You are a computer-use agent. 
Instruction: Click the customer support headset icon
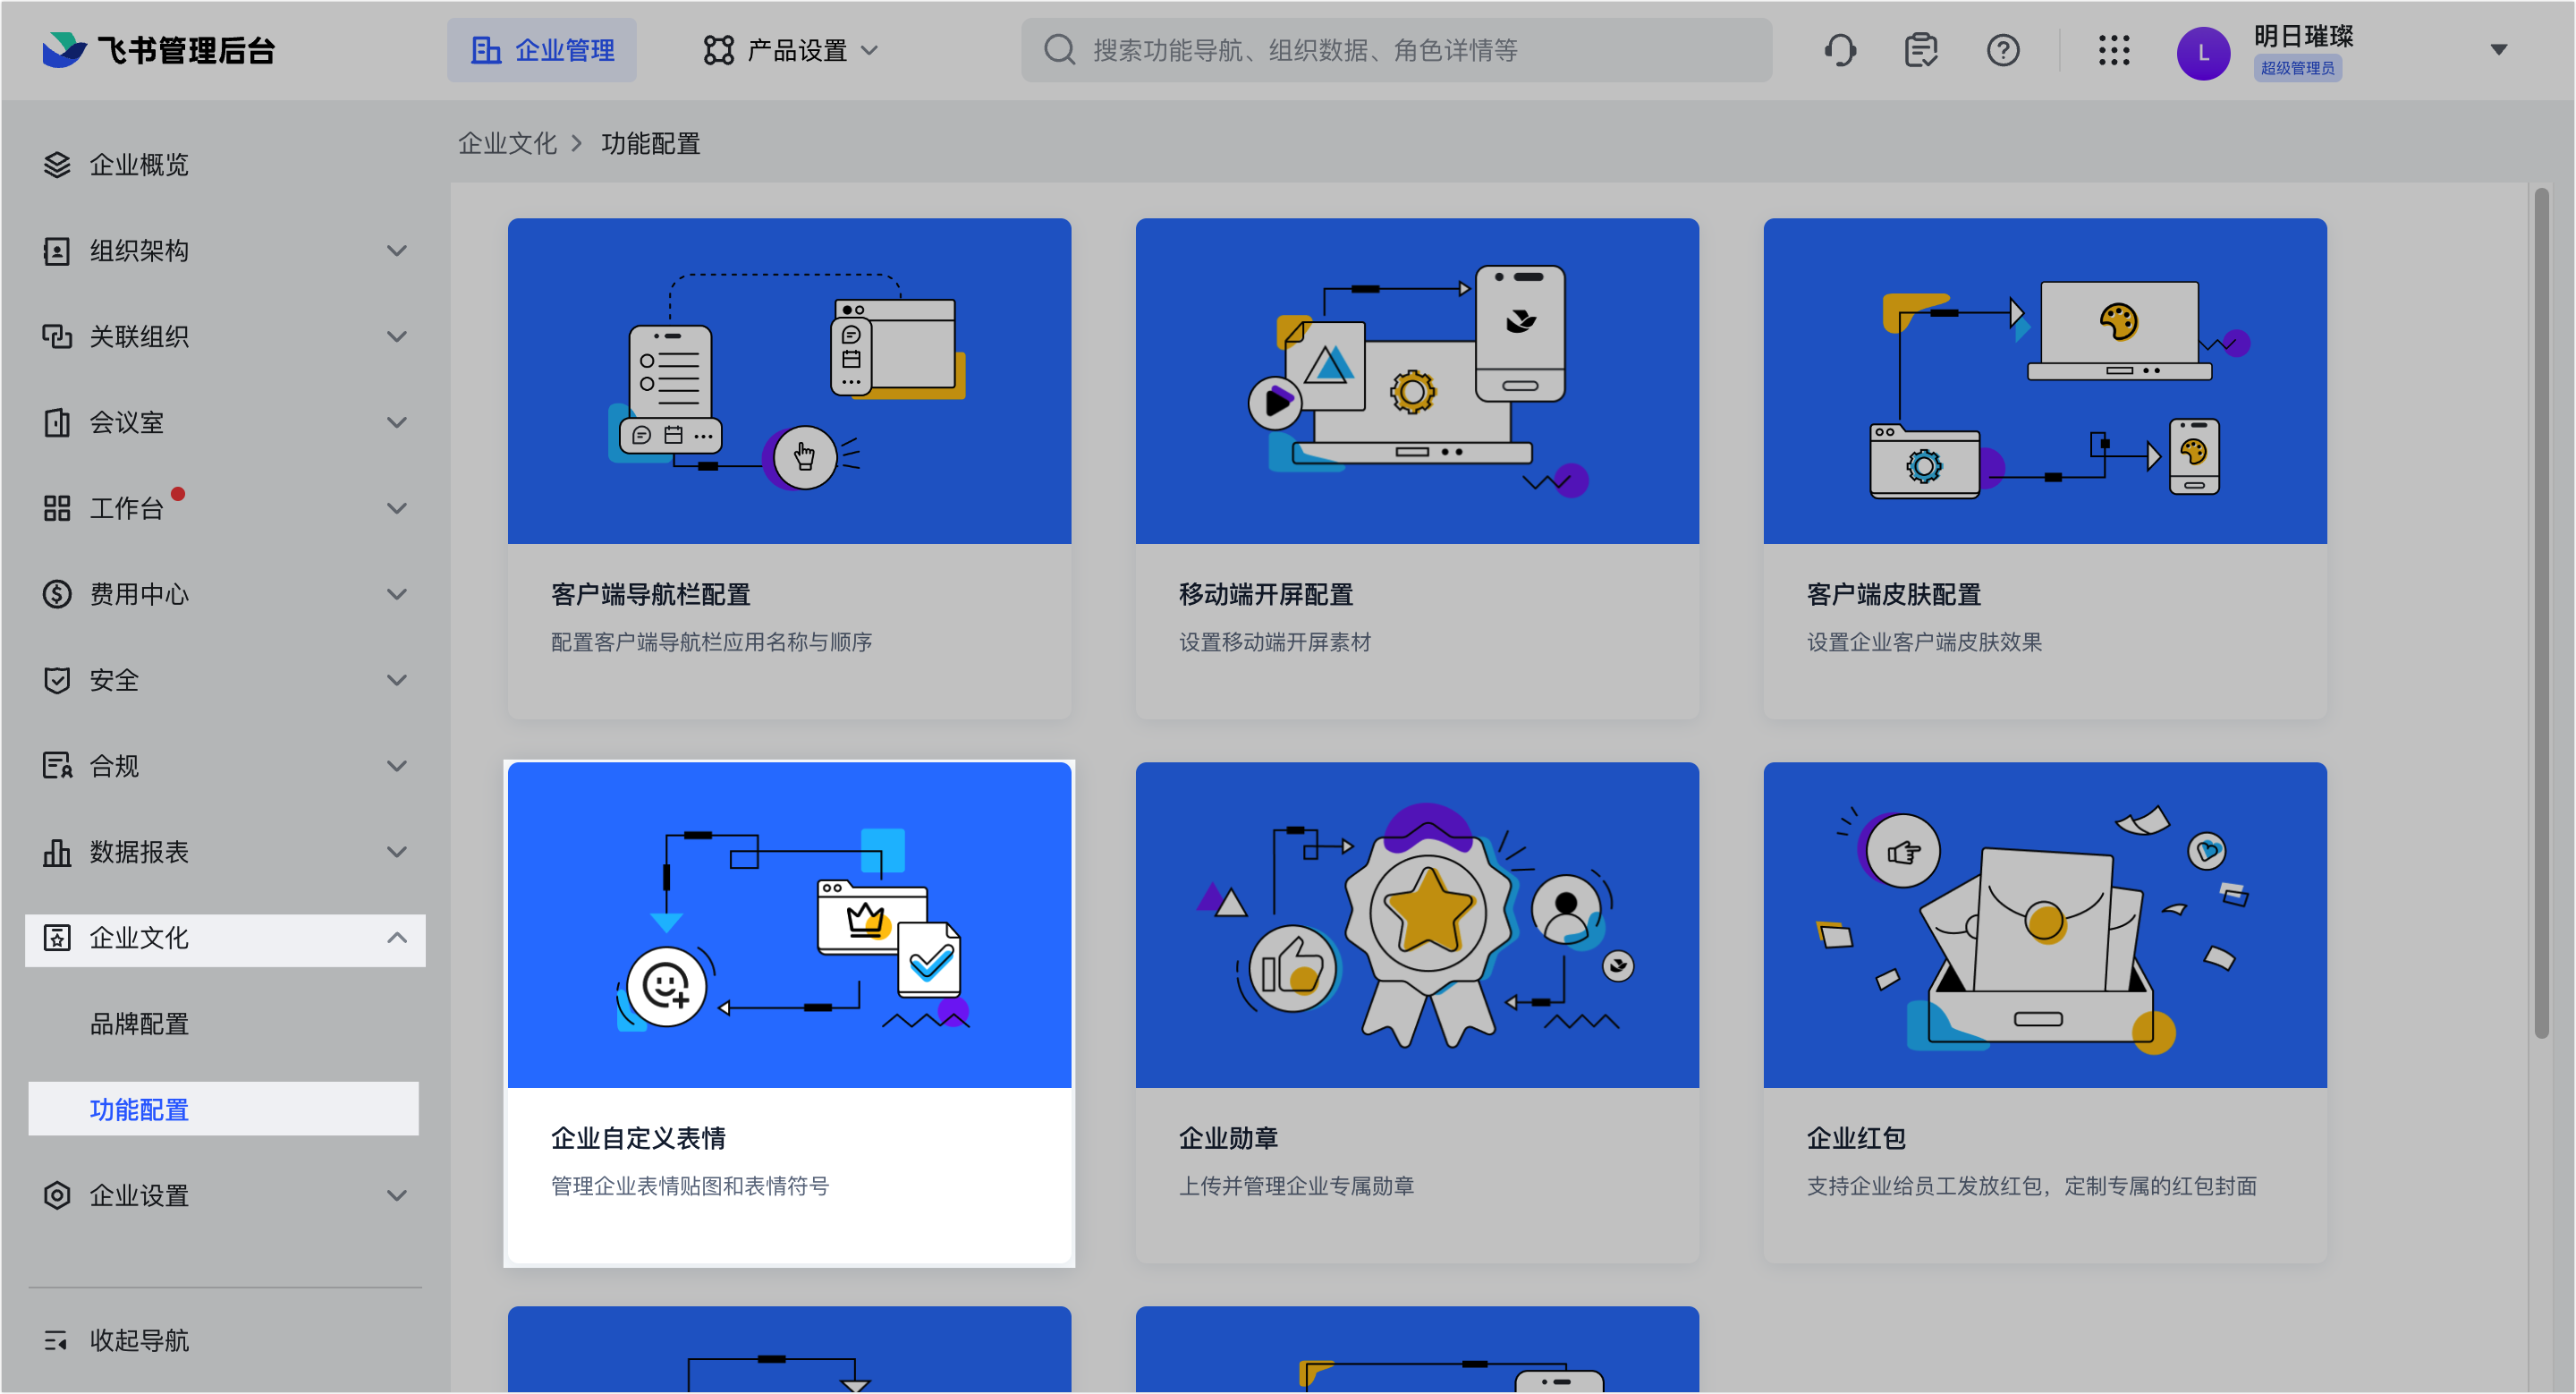pos(1840,49)
